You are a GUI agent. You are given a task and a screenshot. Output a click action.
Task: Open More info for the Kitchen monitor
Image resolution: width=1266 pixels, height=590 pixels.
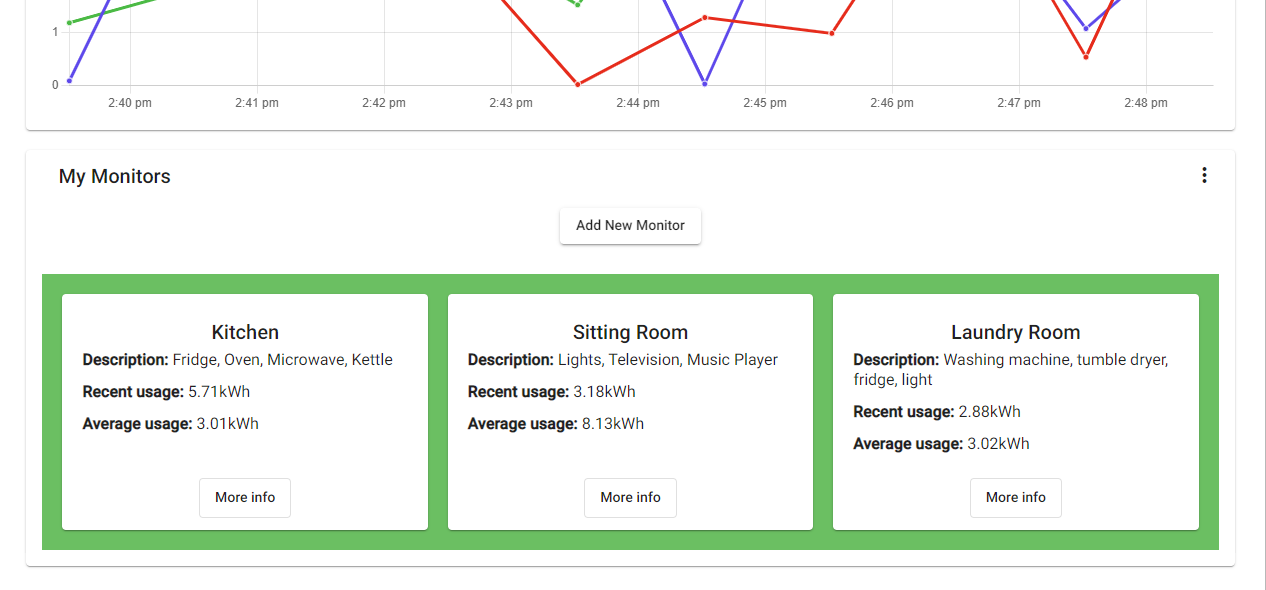(x=245, y=498)
